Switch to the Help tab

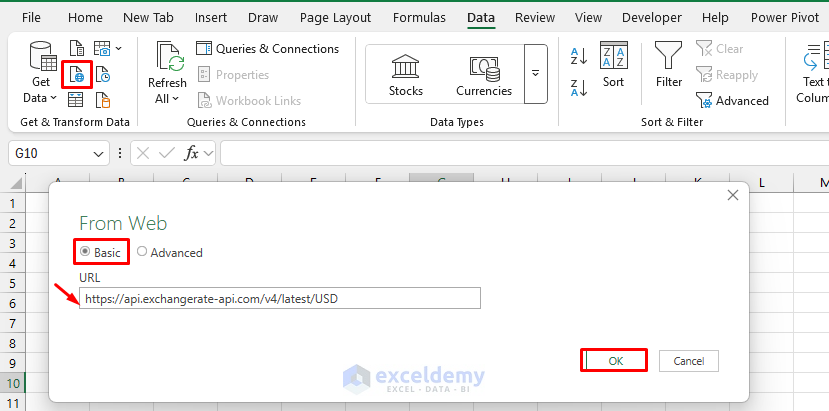(715, 17)
